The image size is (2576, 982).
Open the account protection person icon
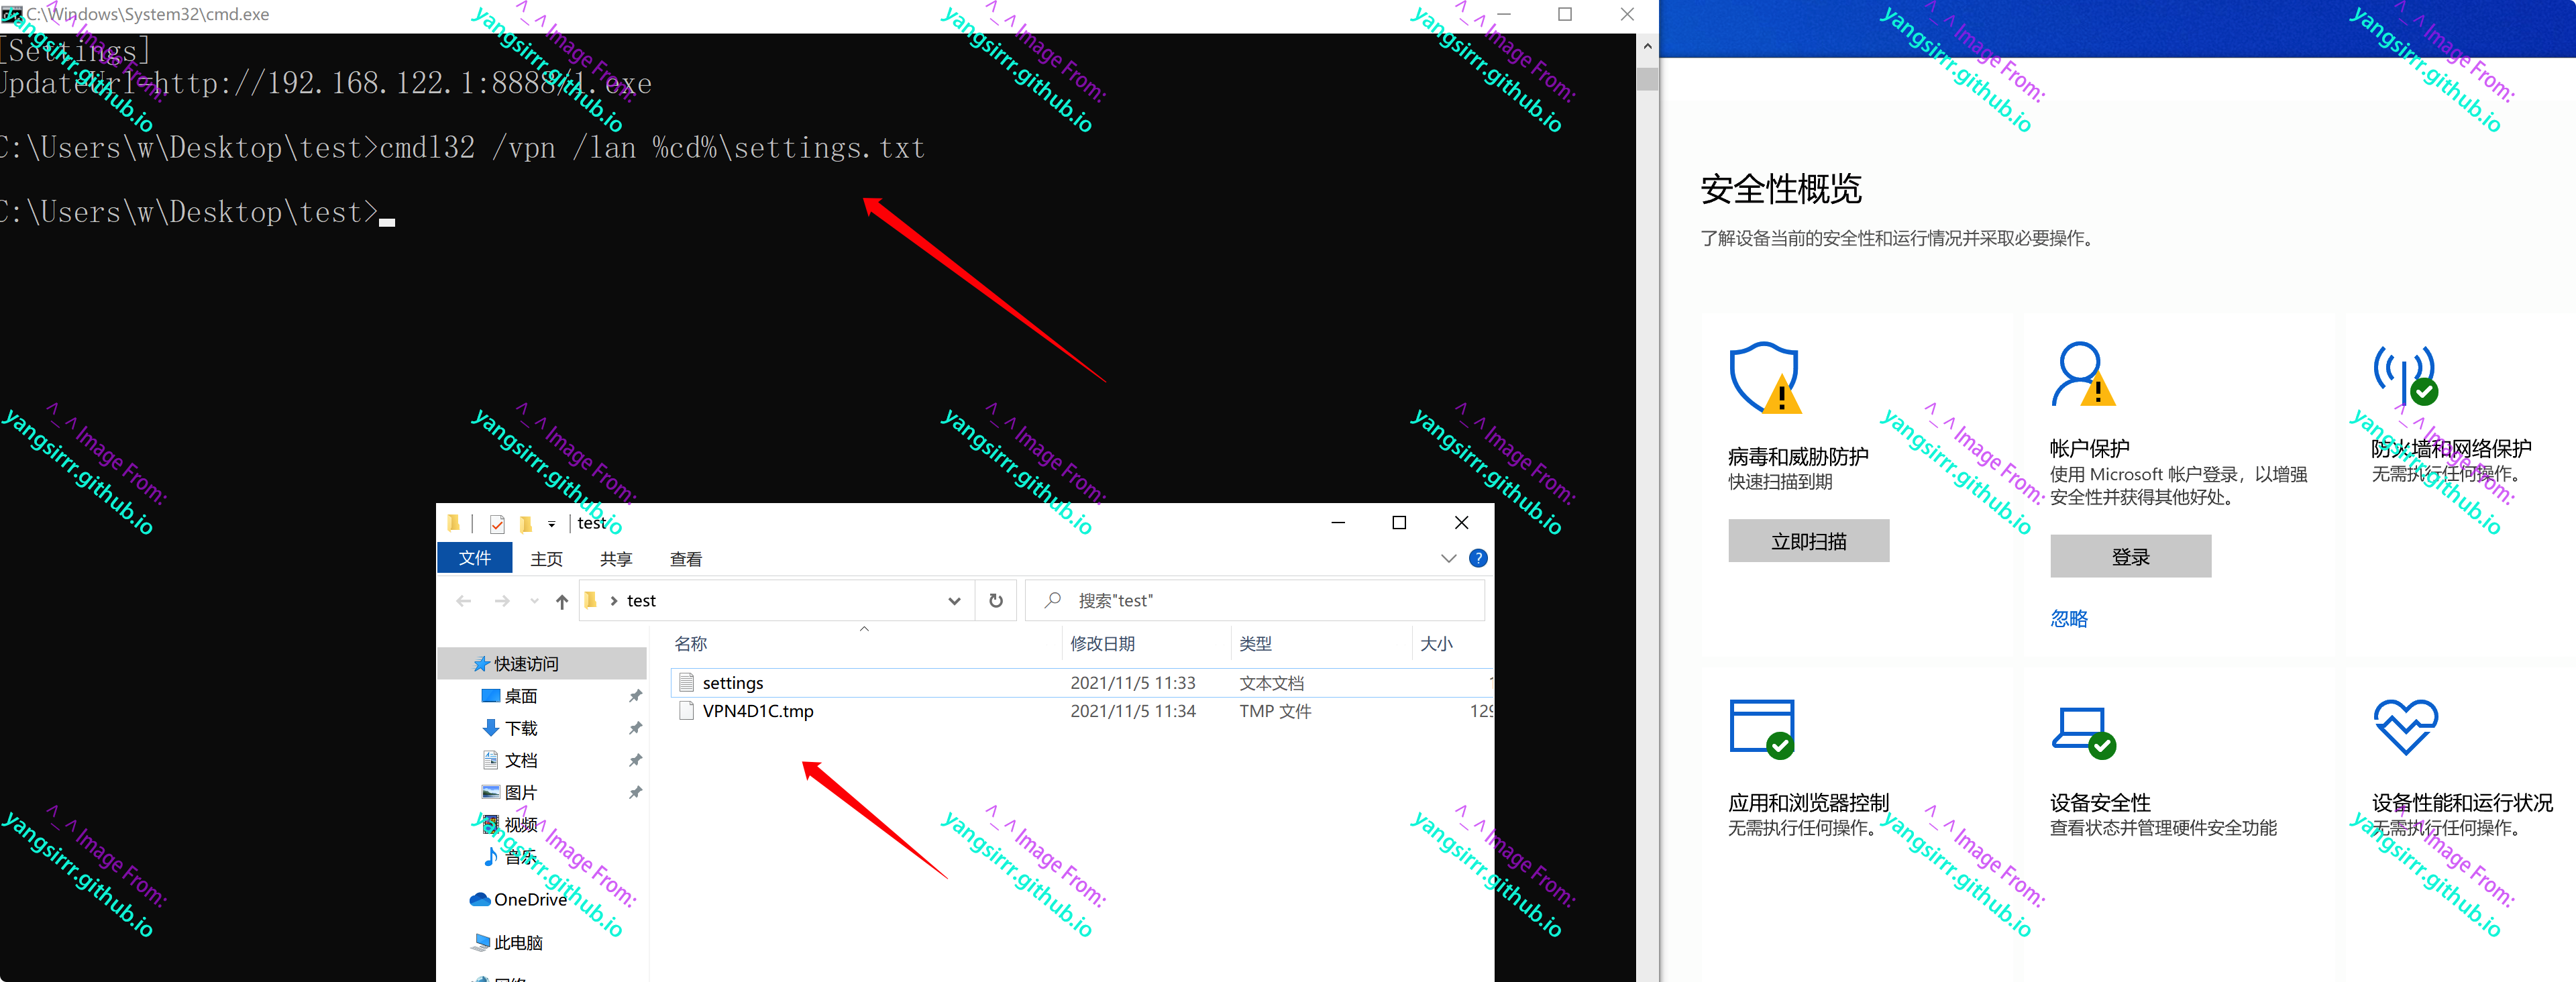pos(2082,374)
